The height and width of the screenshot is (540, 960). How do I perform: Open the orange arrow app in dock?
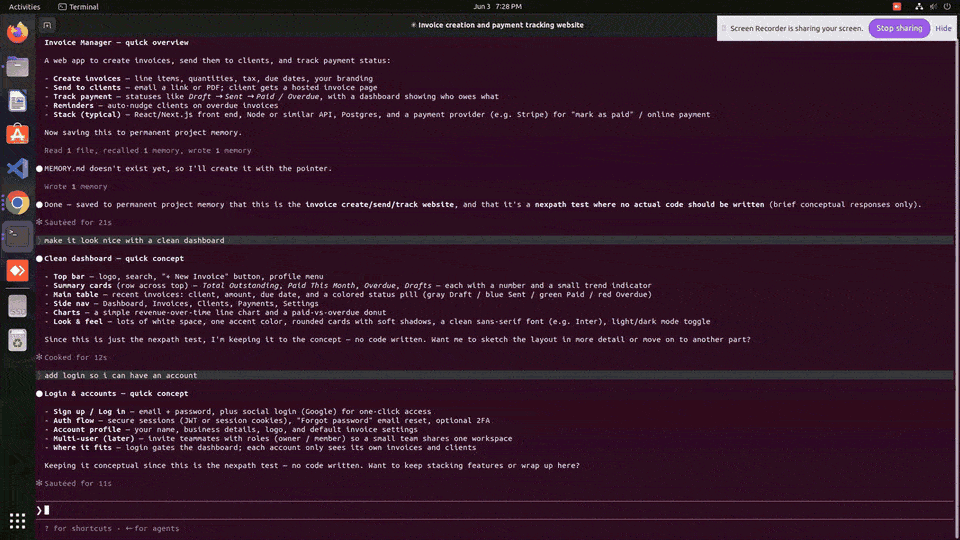pos(17,271)
